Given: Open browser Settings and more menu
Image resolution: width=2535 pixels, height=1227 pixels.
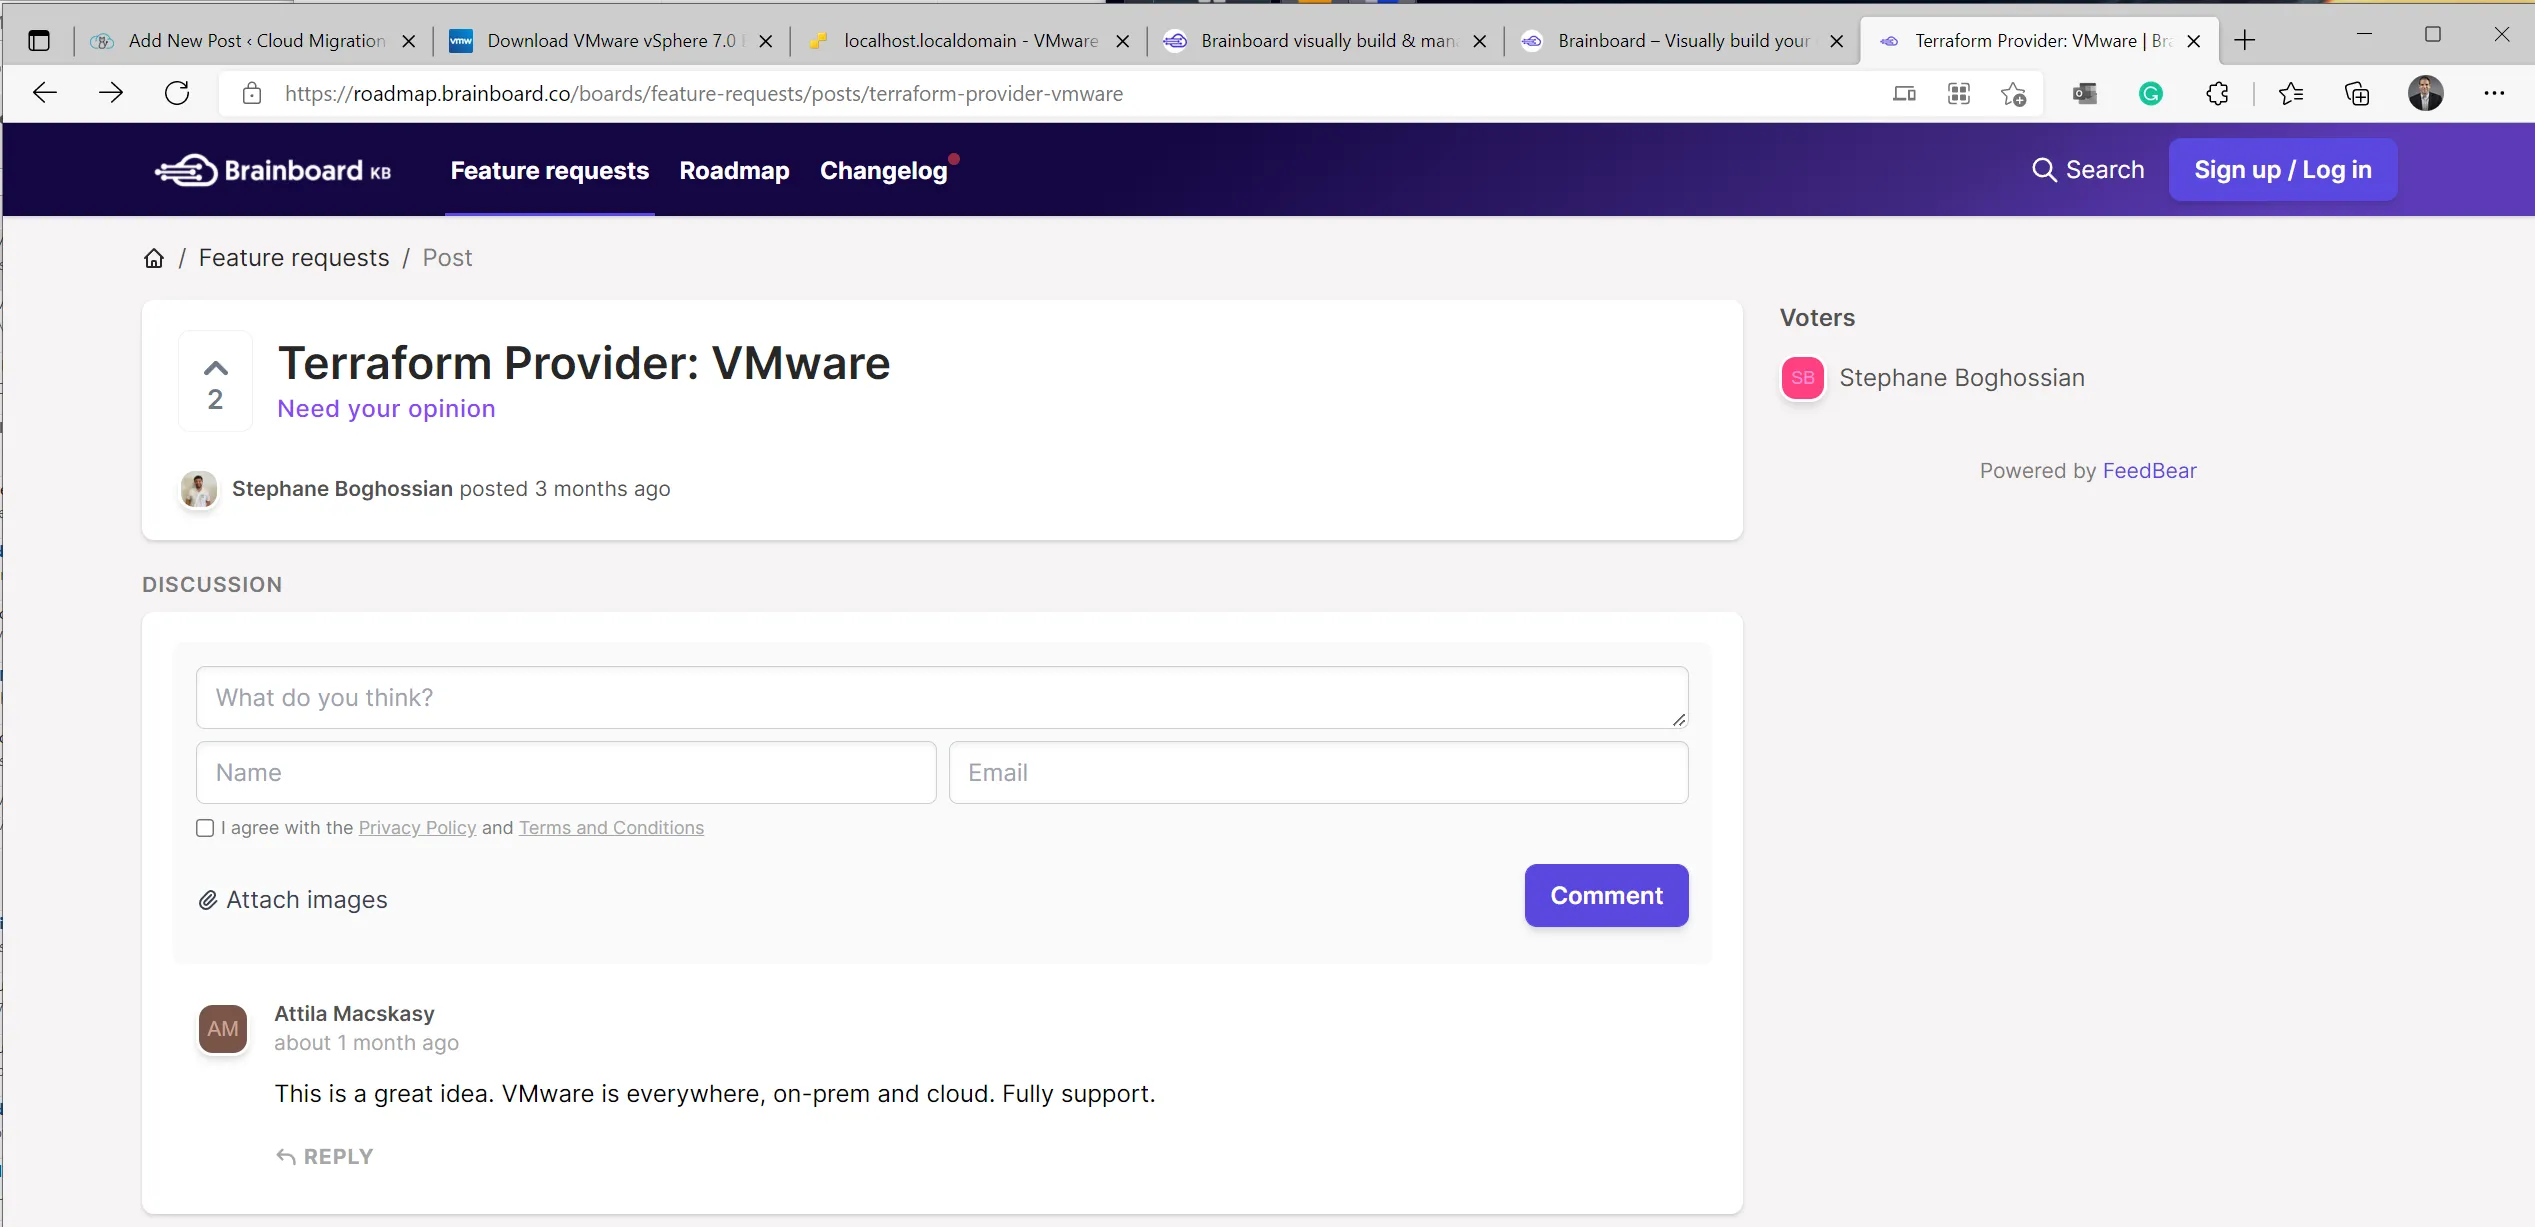Looking at the screenshot, I should [2495, 93].
